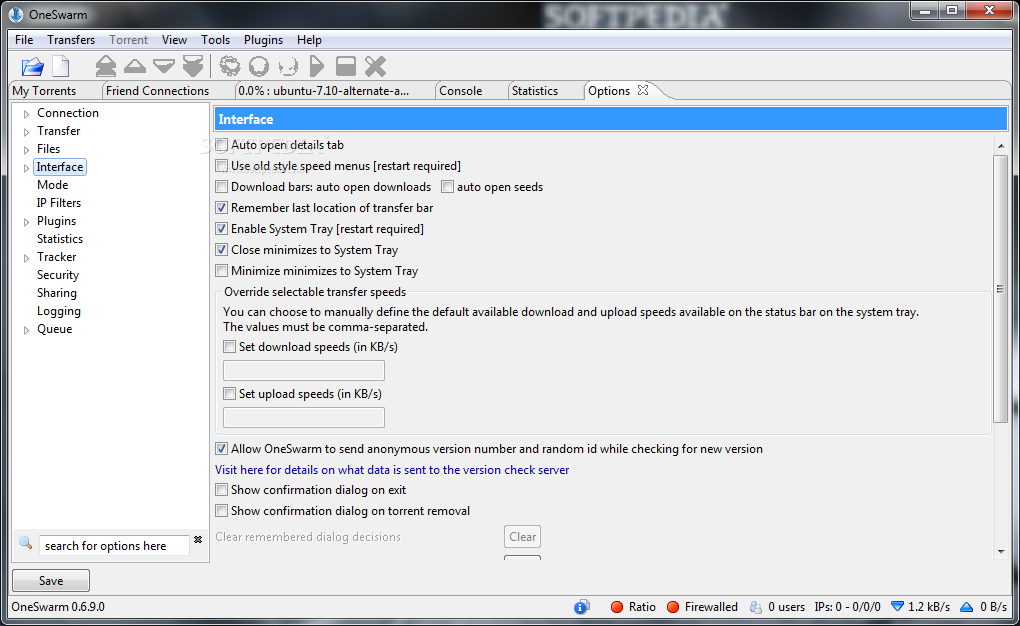Viewport: 1020px width, 626px height.
Task: Click the search for options input field
Action: tap(114, 545)
